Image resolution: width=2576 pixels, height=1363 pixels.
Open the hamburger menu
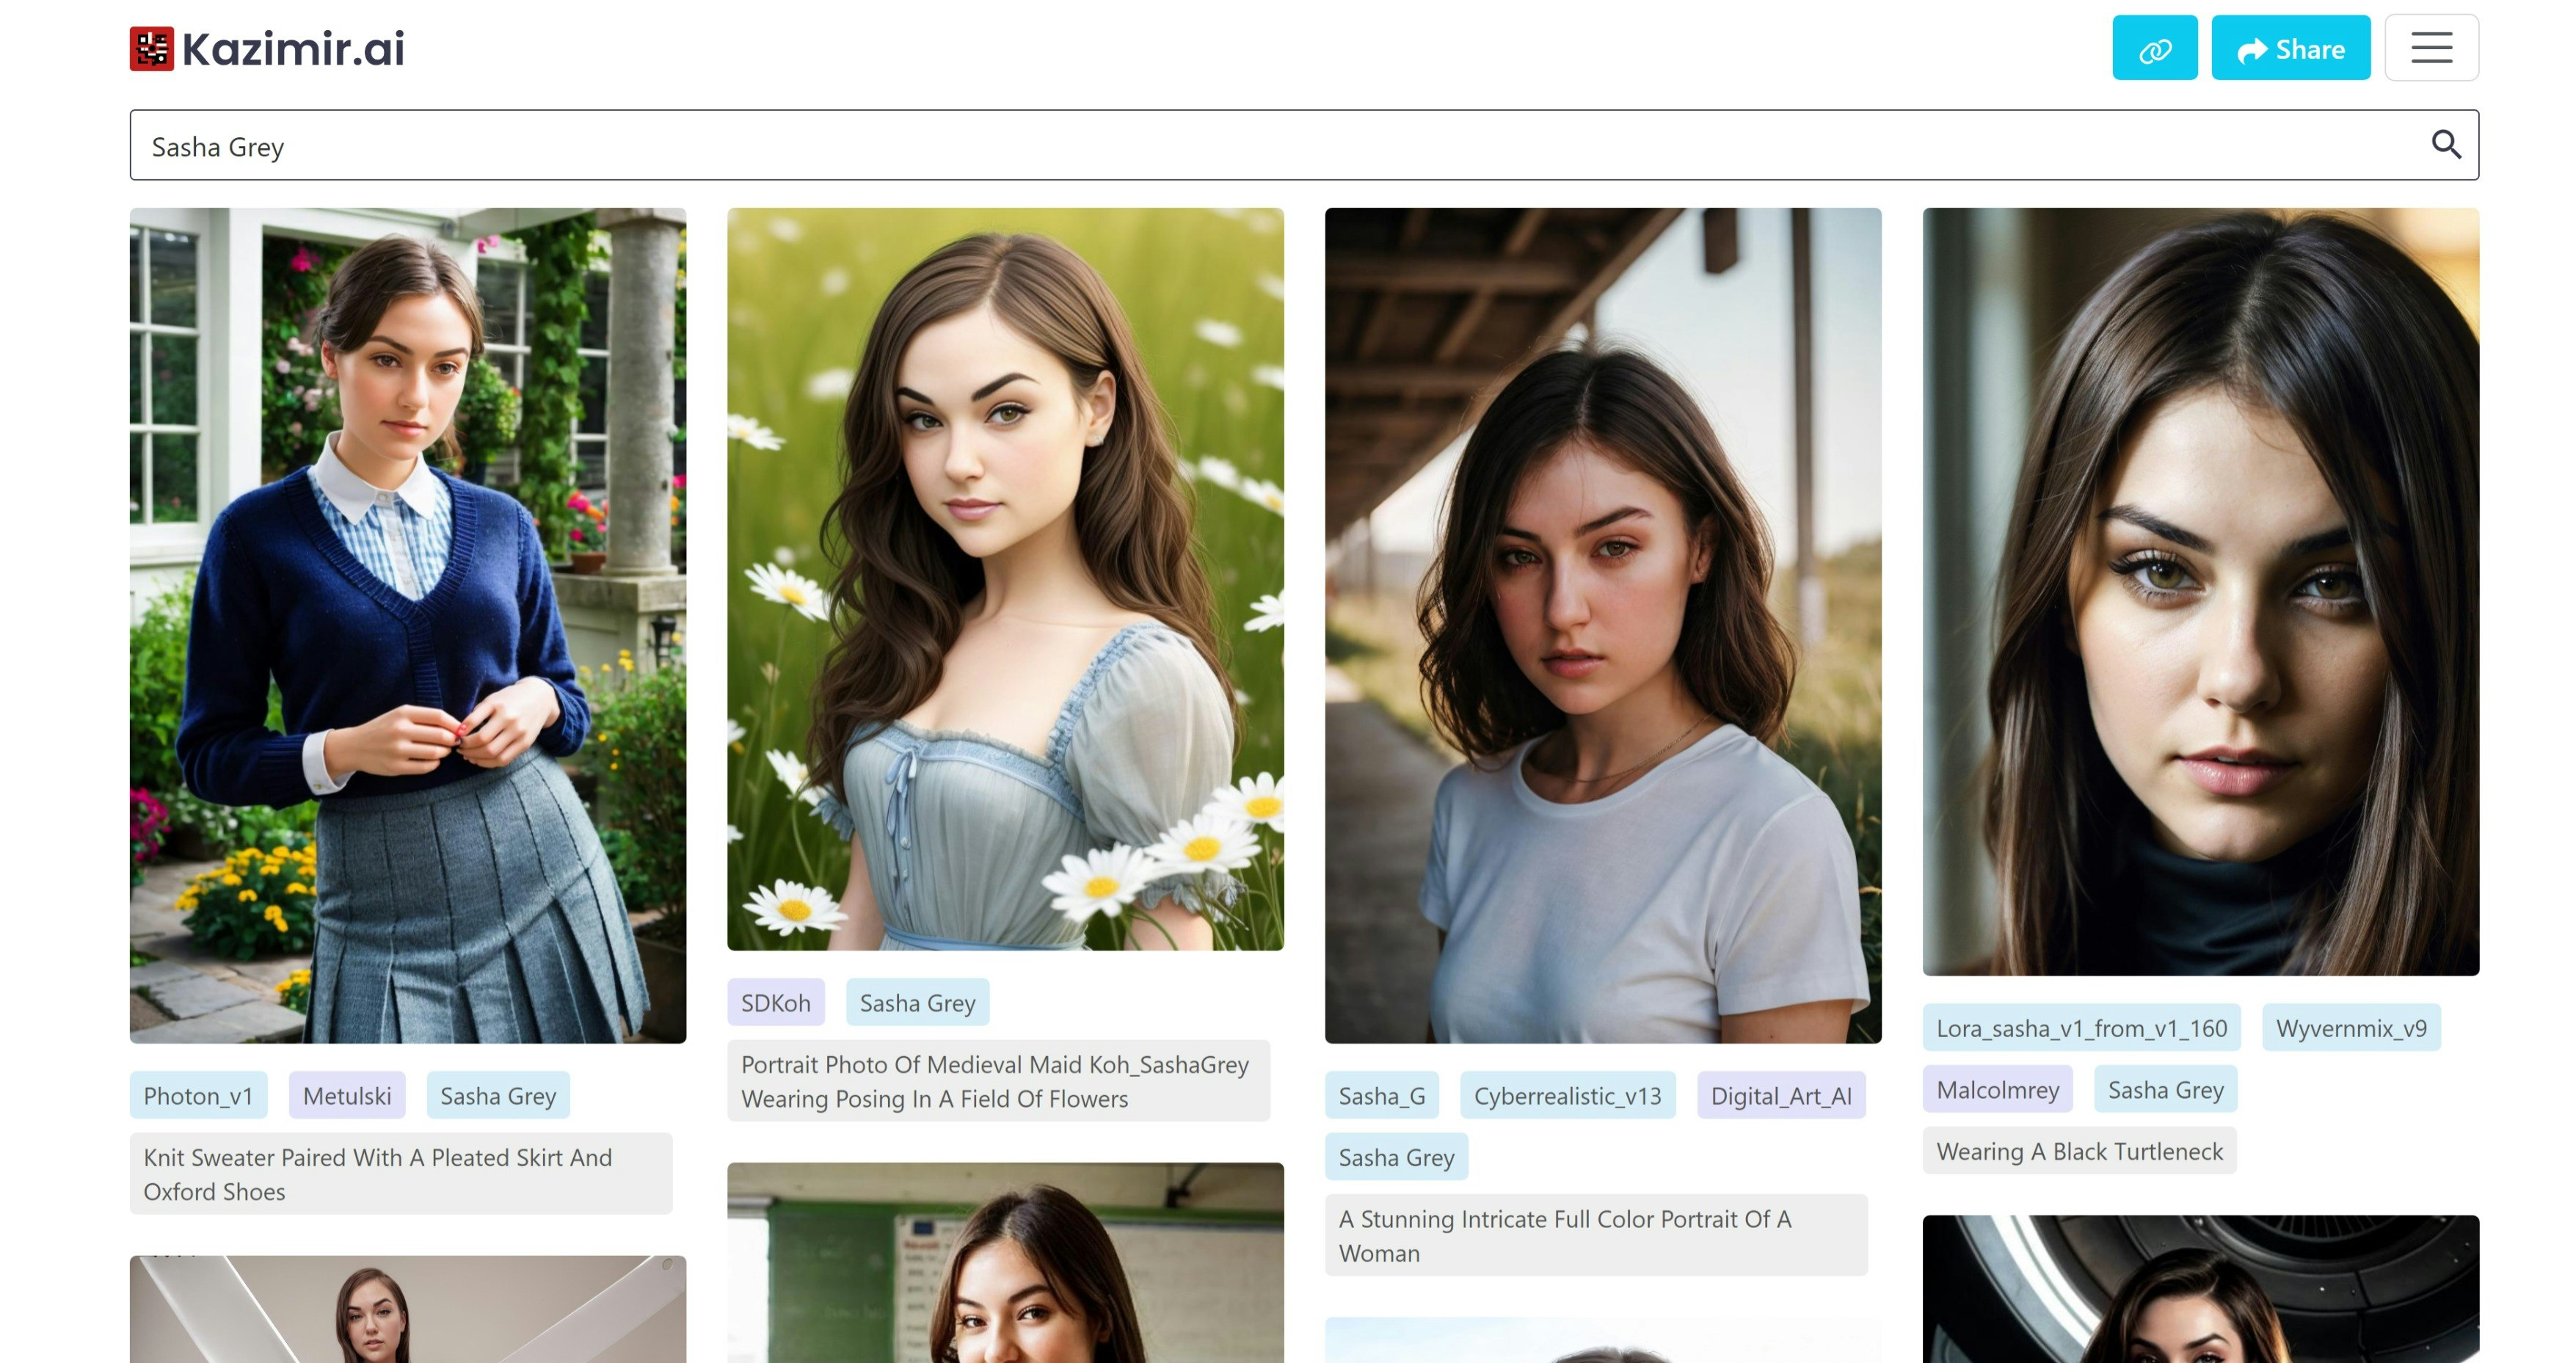tap(2430, 48)
